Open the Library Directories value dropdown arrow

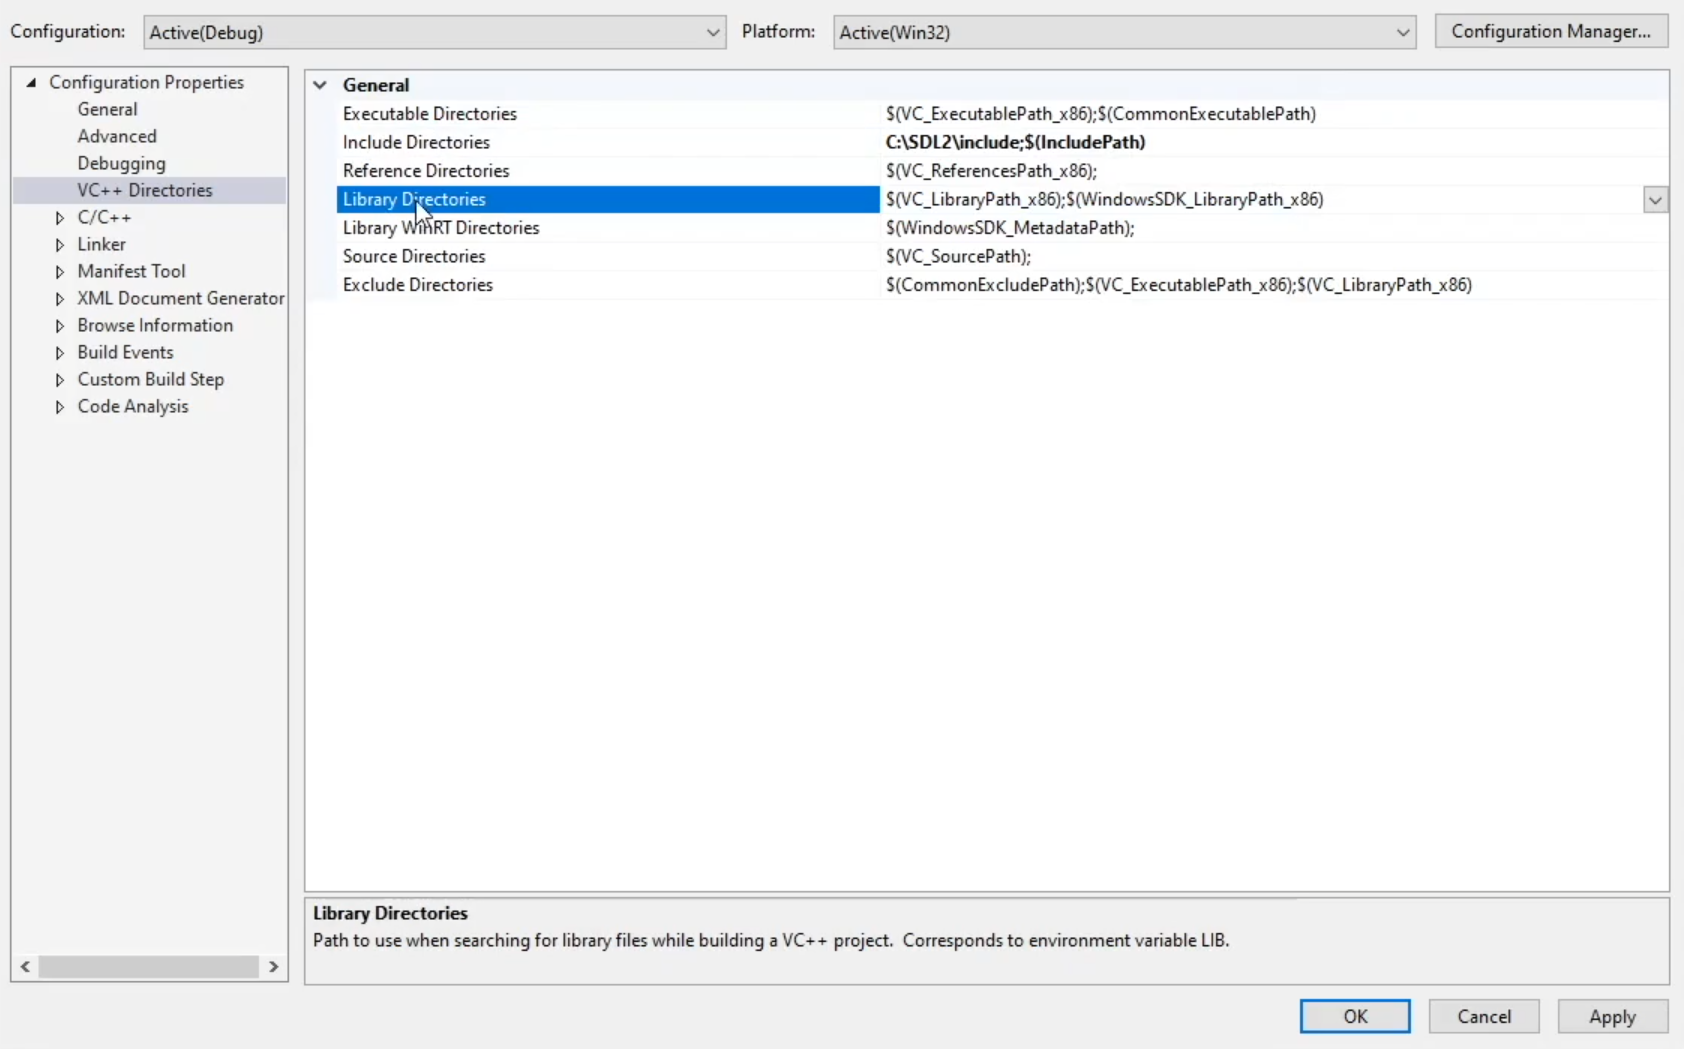point(1655,200)
